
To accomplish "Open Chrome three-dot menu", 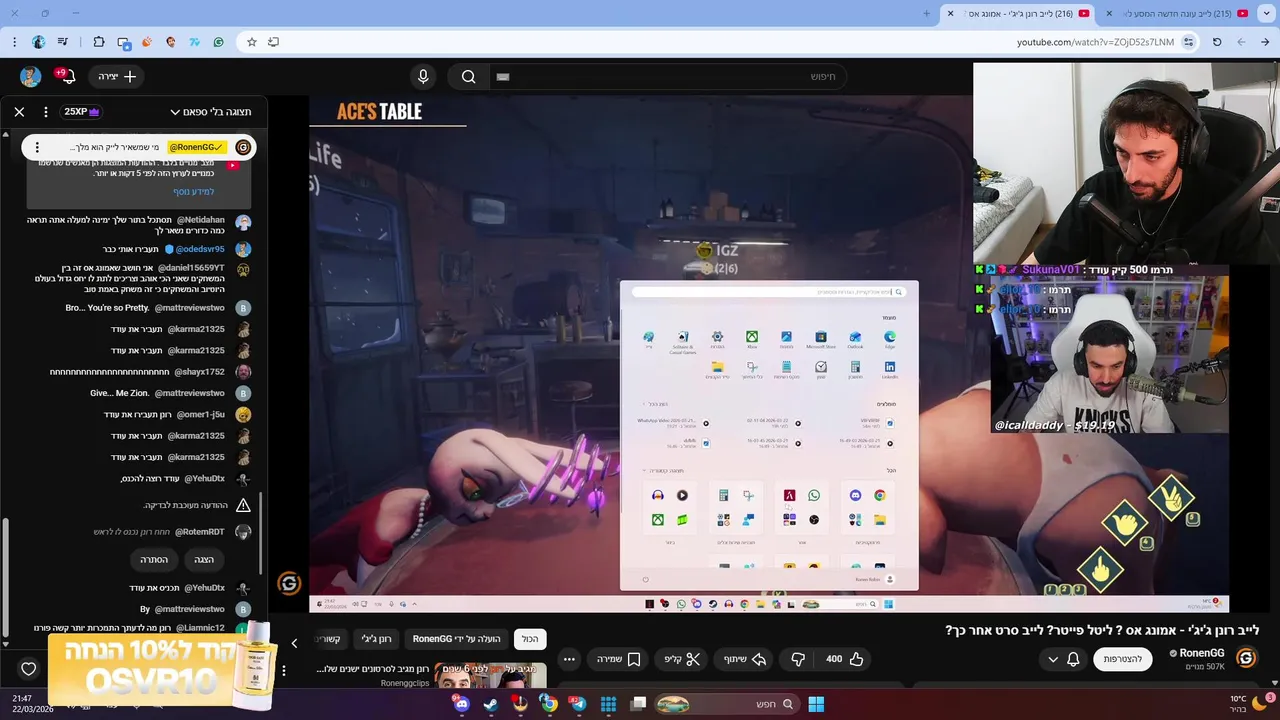I will (x=14, y=42).
